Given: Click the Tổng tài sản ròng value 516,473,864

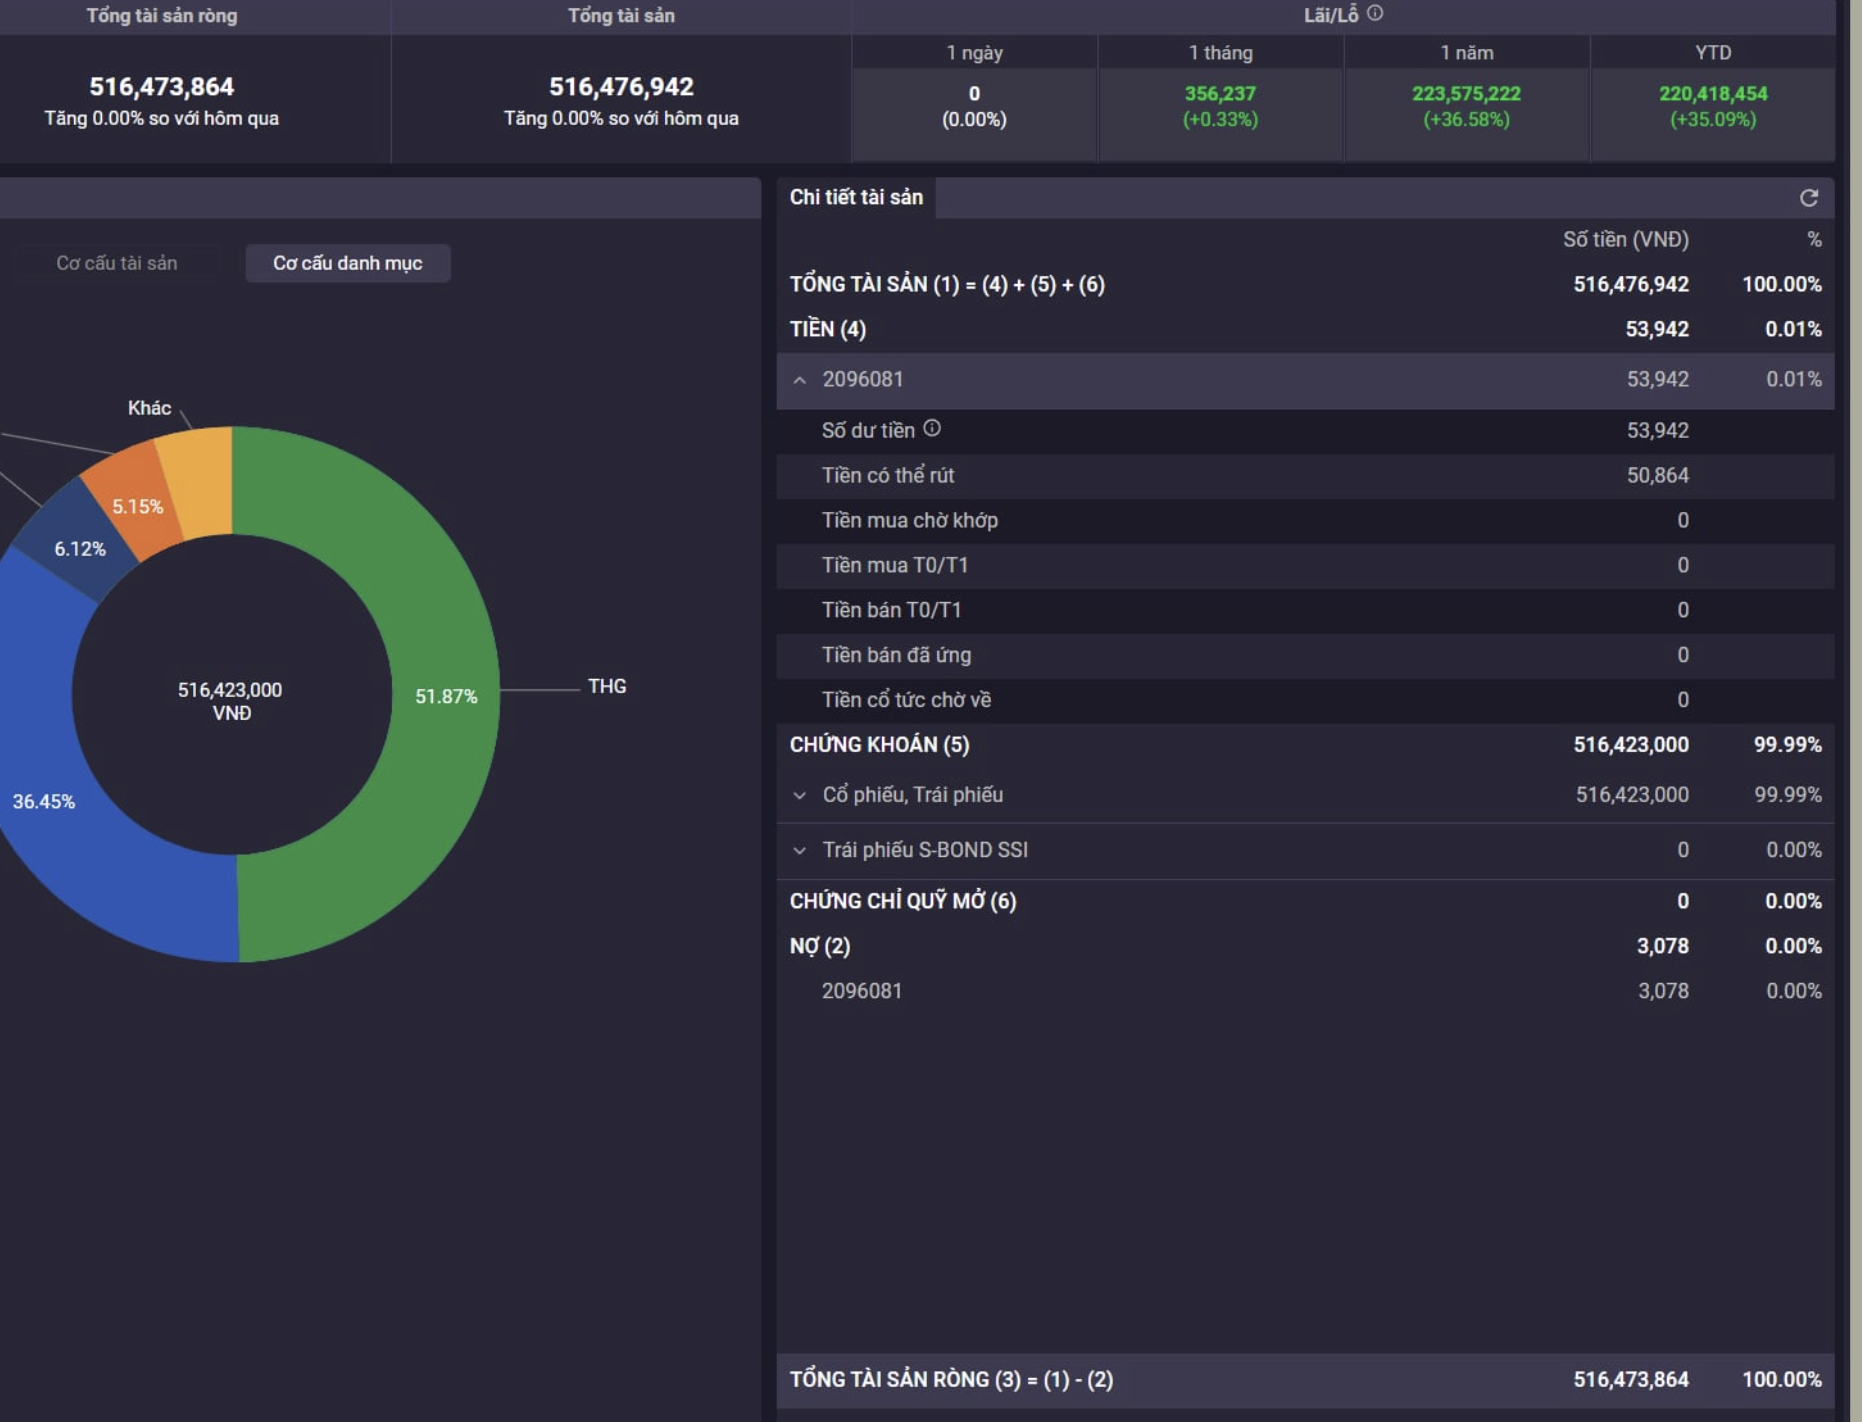Looking at the screenshot, I should click(x=161, y=87).
